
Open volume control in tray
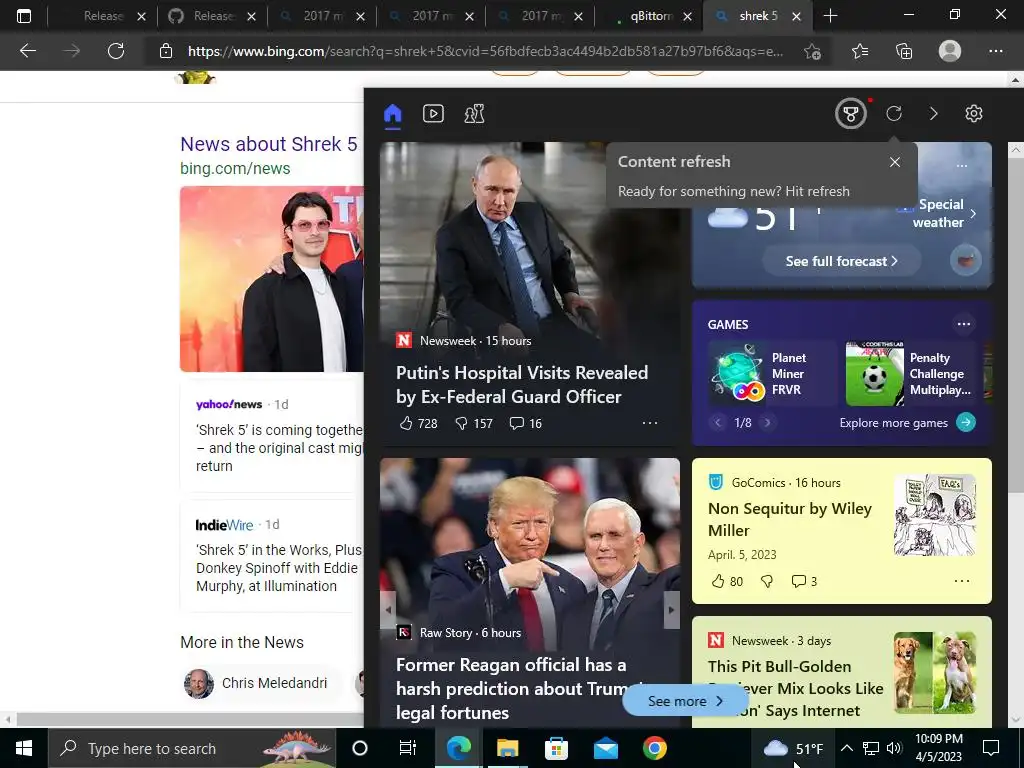[894, 748]
